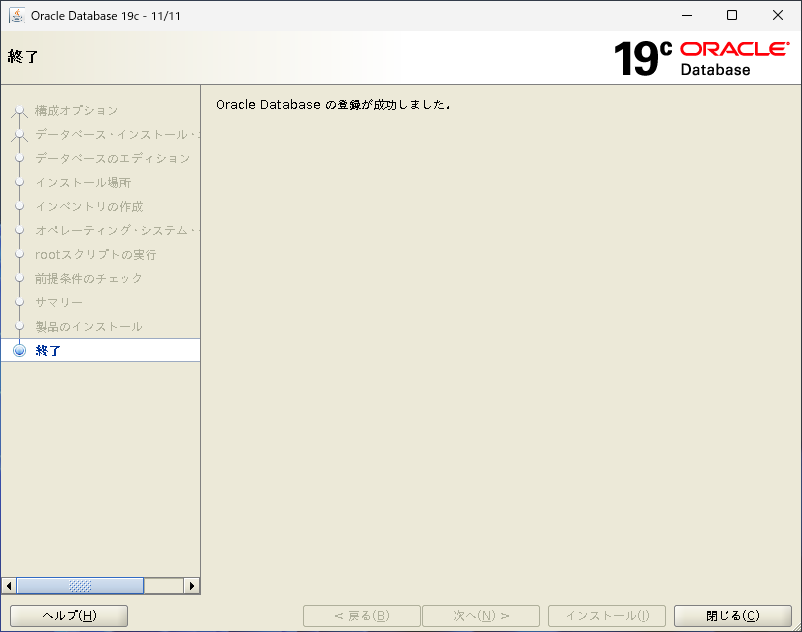Click sidebar scrollbar left arrow
The width and height of the screenshot is (802, 632).
(9, 585)
